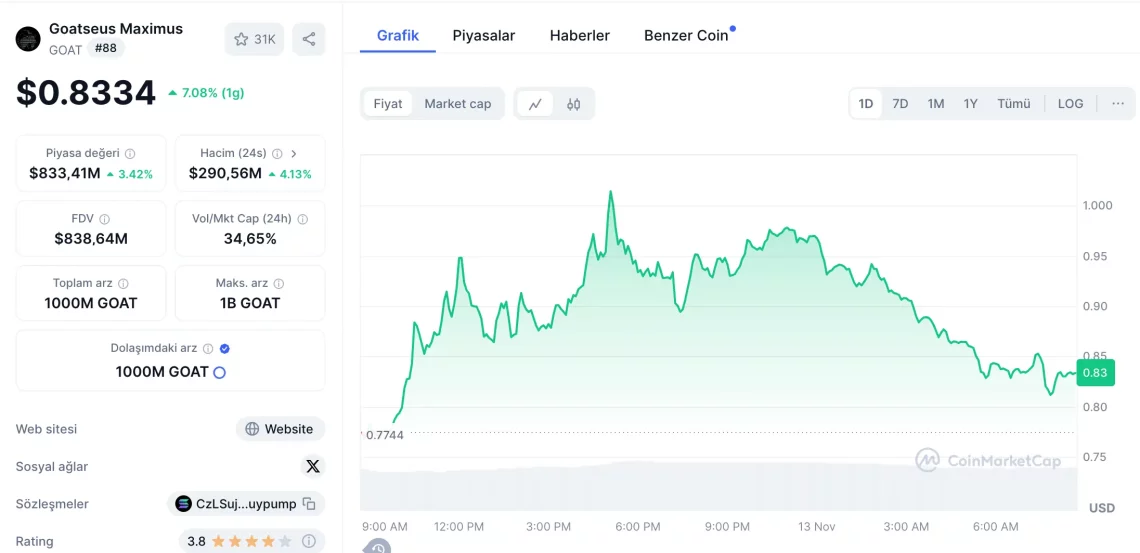The image size is (1140, 553).
Task: Open the share icon button
Action: tap(309, 39)
